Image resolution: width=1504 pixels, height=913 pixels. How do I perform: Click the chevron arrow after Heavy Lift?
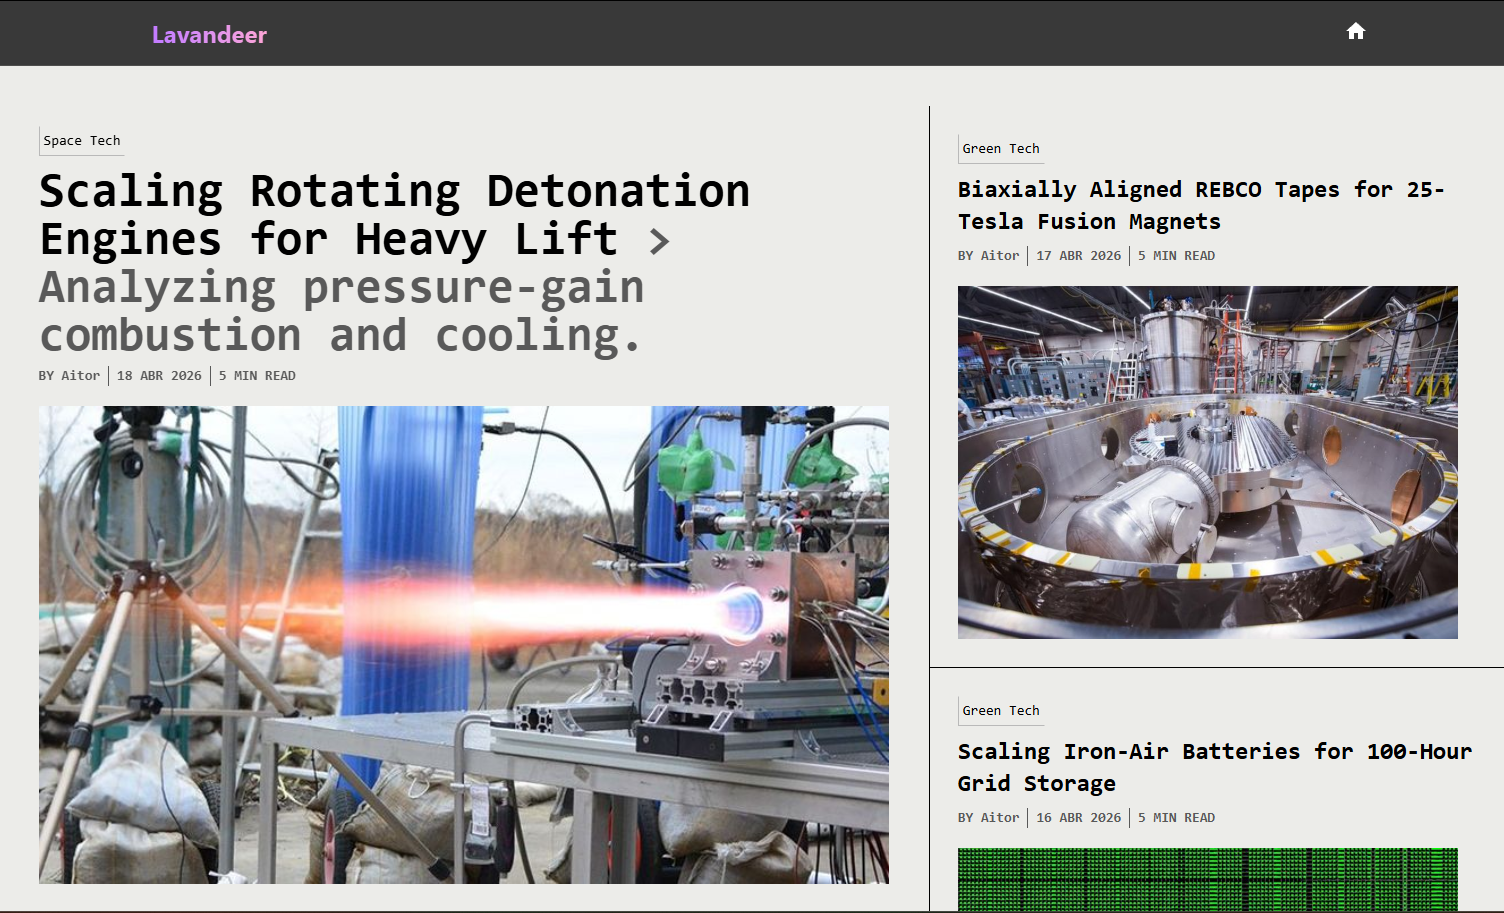[x=659, y=241]
